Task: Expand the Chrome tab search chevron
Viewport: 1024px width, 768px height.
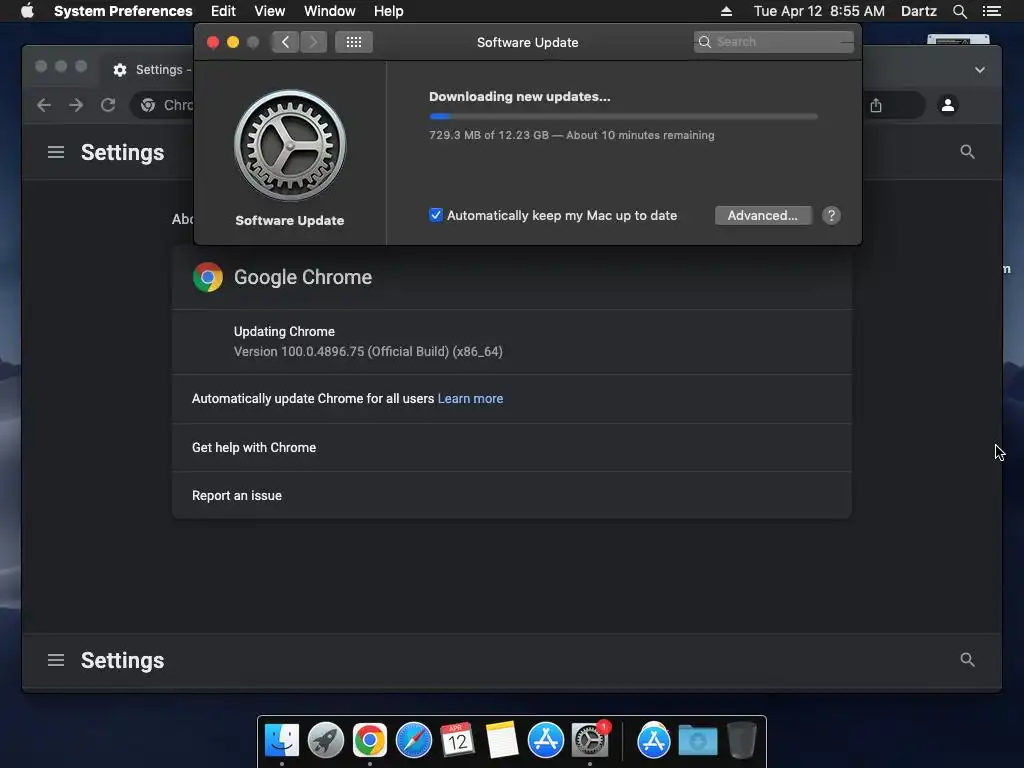Action: point(980,70)
